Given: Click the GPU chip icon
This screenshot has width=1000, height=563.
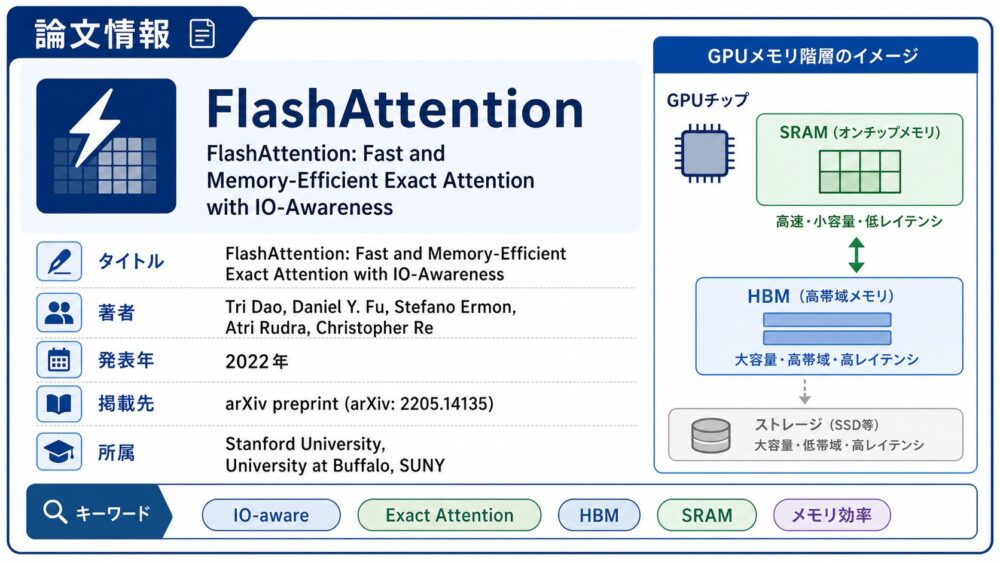Looking at the screenshot, I should pos(705,153).
